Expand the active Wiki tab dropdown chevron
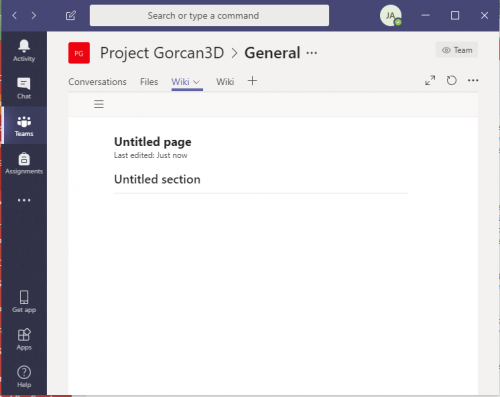500x397 pixels. [x=197, y=82]
